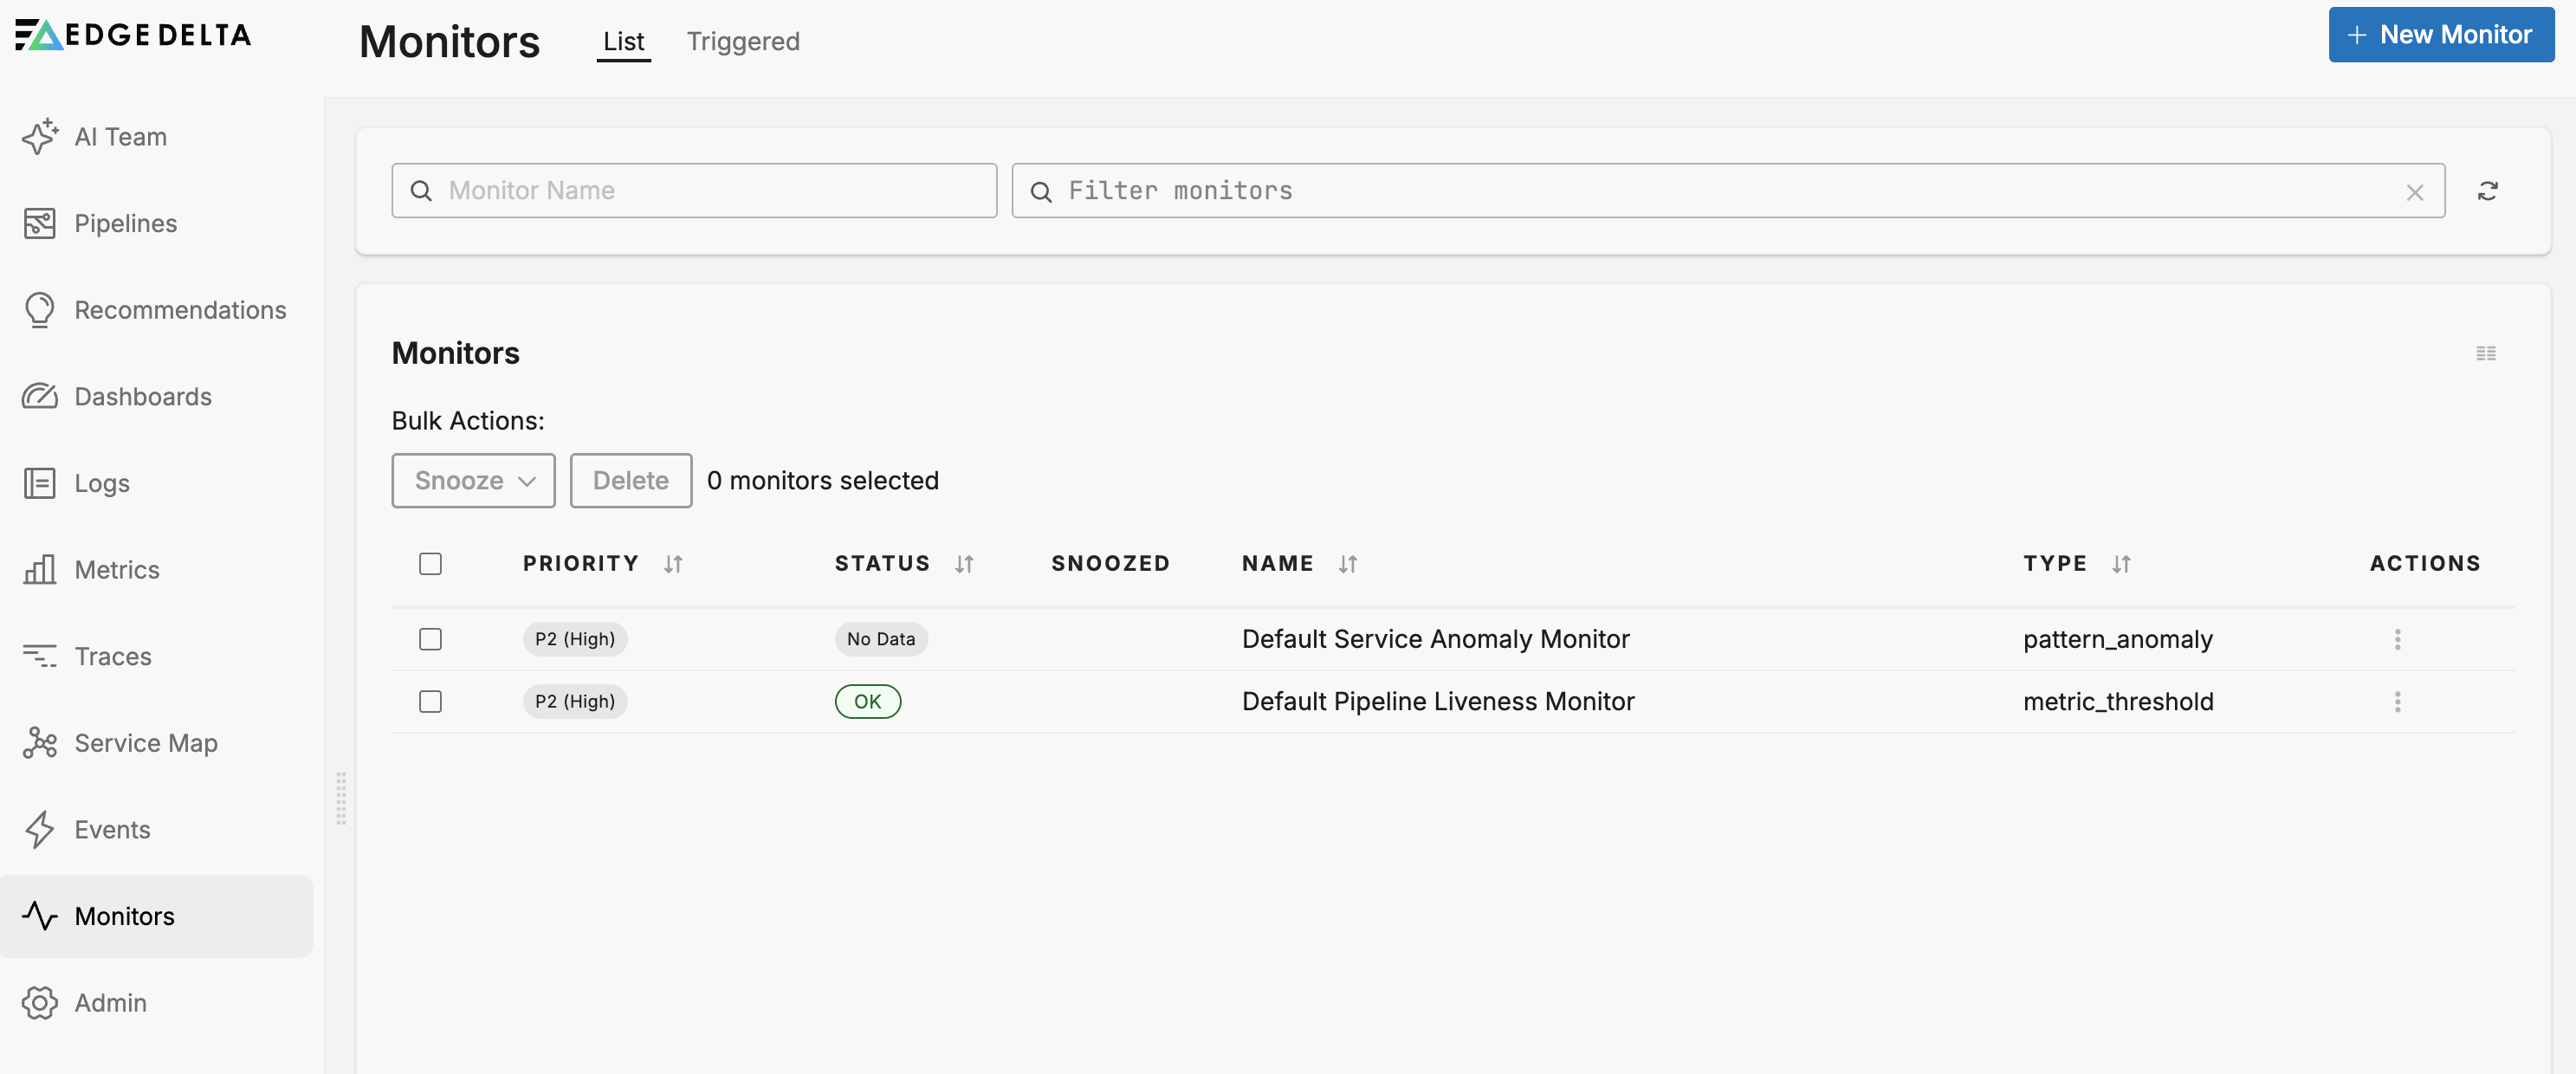Open the table column settings icon
Viewport: 2576px width, 1074px height.
click(2485, 353)
